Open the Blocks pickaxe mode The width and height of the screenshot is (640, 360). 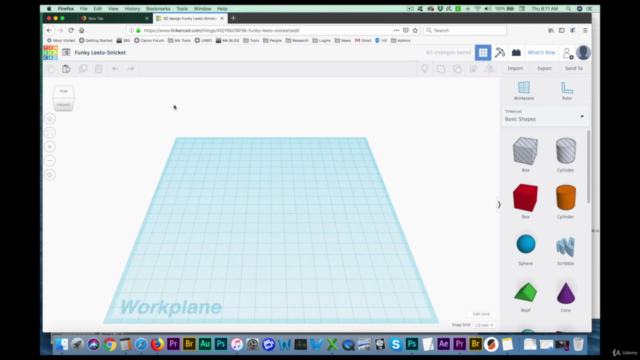500,52
